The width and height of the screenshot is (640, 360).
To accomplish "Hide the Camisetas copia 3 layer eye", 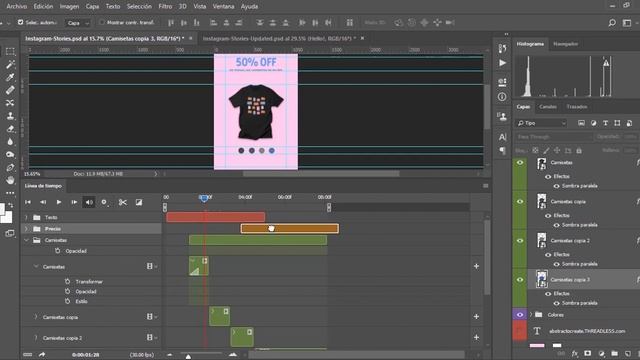I will (520, 280).
